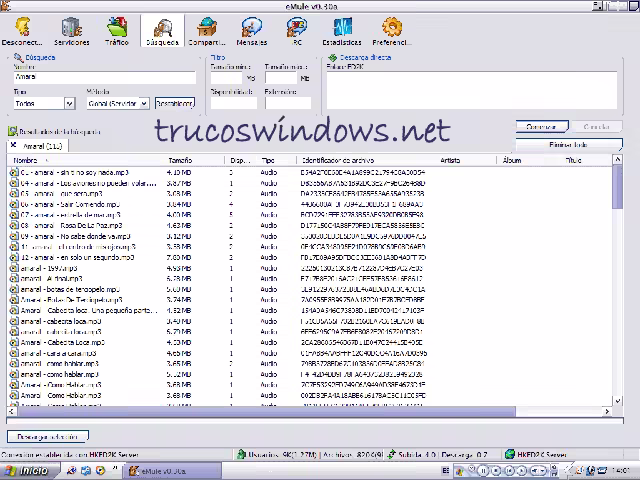The width and height of the screenshot is (640, 480).
Task: Select row '09 - amaral - No sabe donde va.mp3'
Action: (310, 236)
